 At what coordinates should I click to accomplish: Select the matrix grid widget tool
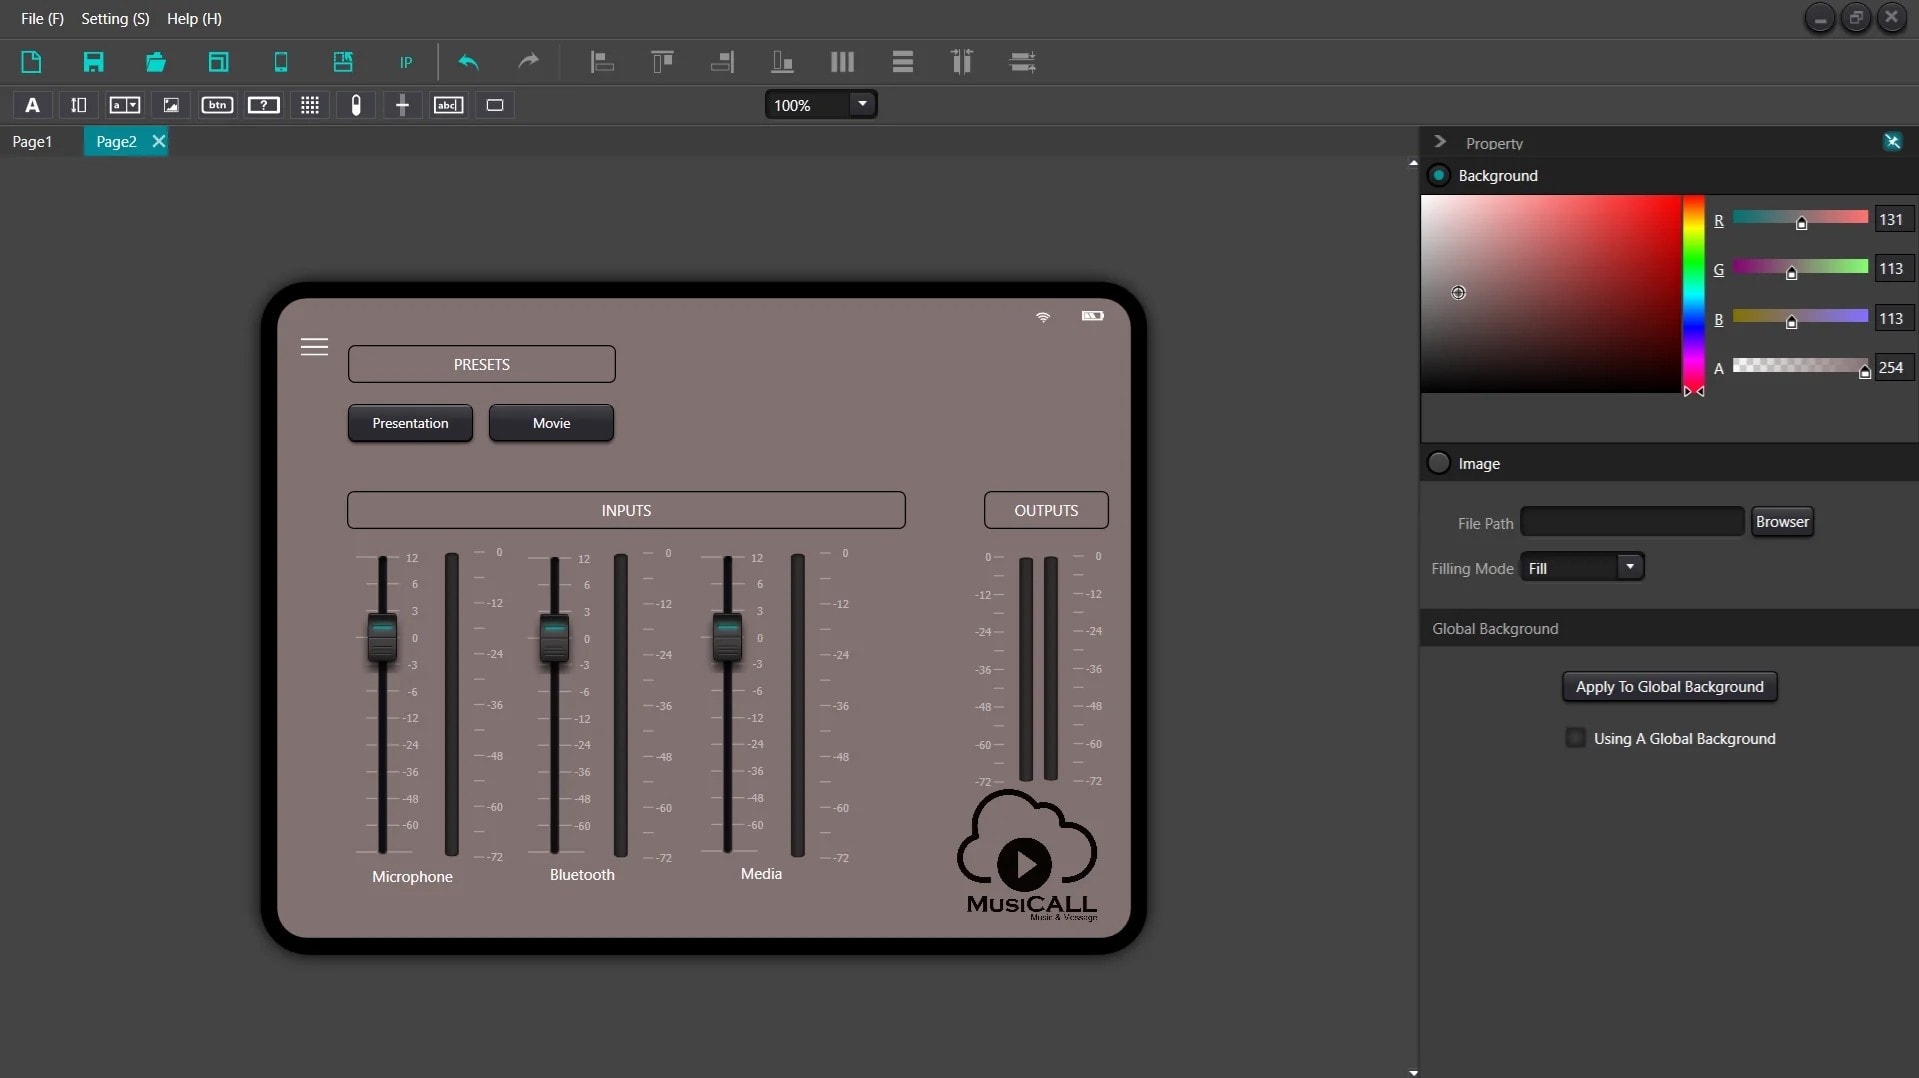[x=310, y=105]
